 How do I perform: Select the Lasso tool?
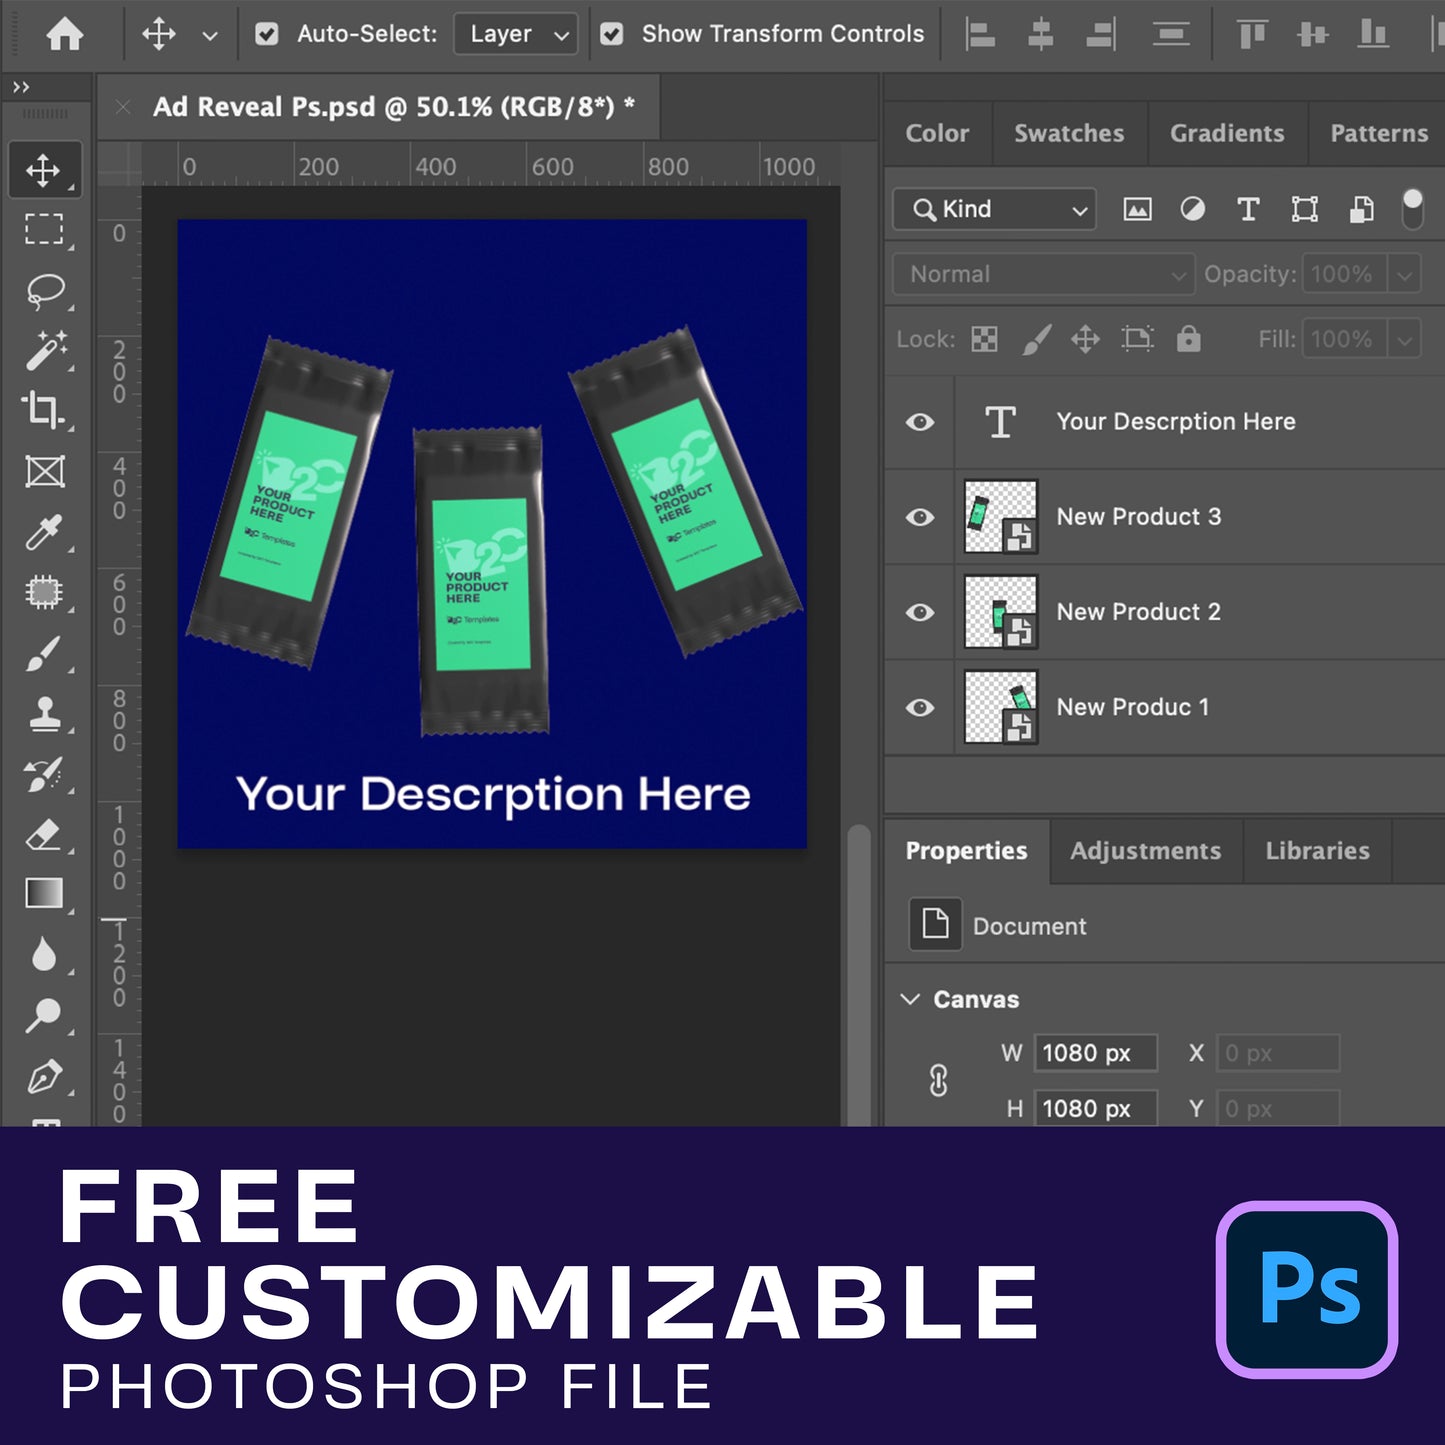point(45,291)
